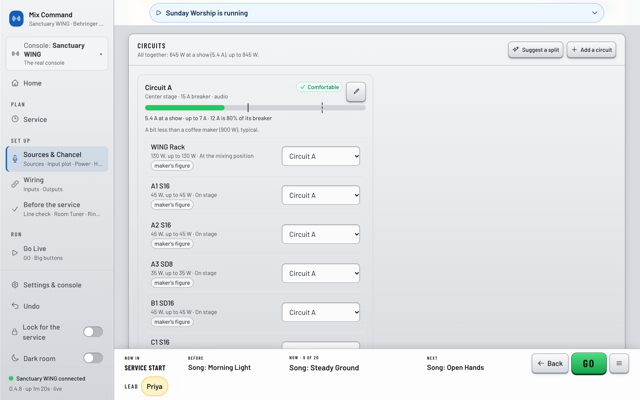
Task: Click the Settings gear icon
Action: (x=15, y=285)
